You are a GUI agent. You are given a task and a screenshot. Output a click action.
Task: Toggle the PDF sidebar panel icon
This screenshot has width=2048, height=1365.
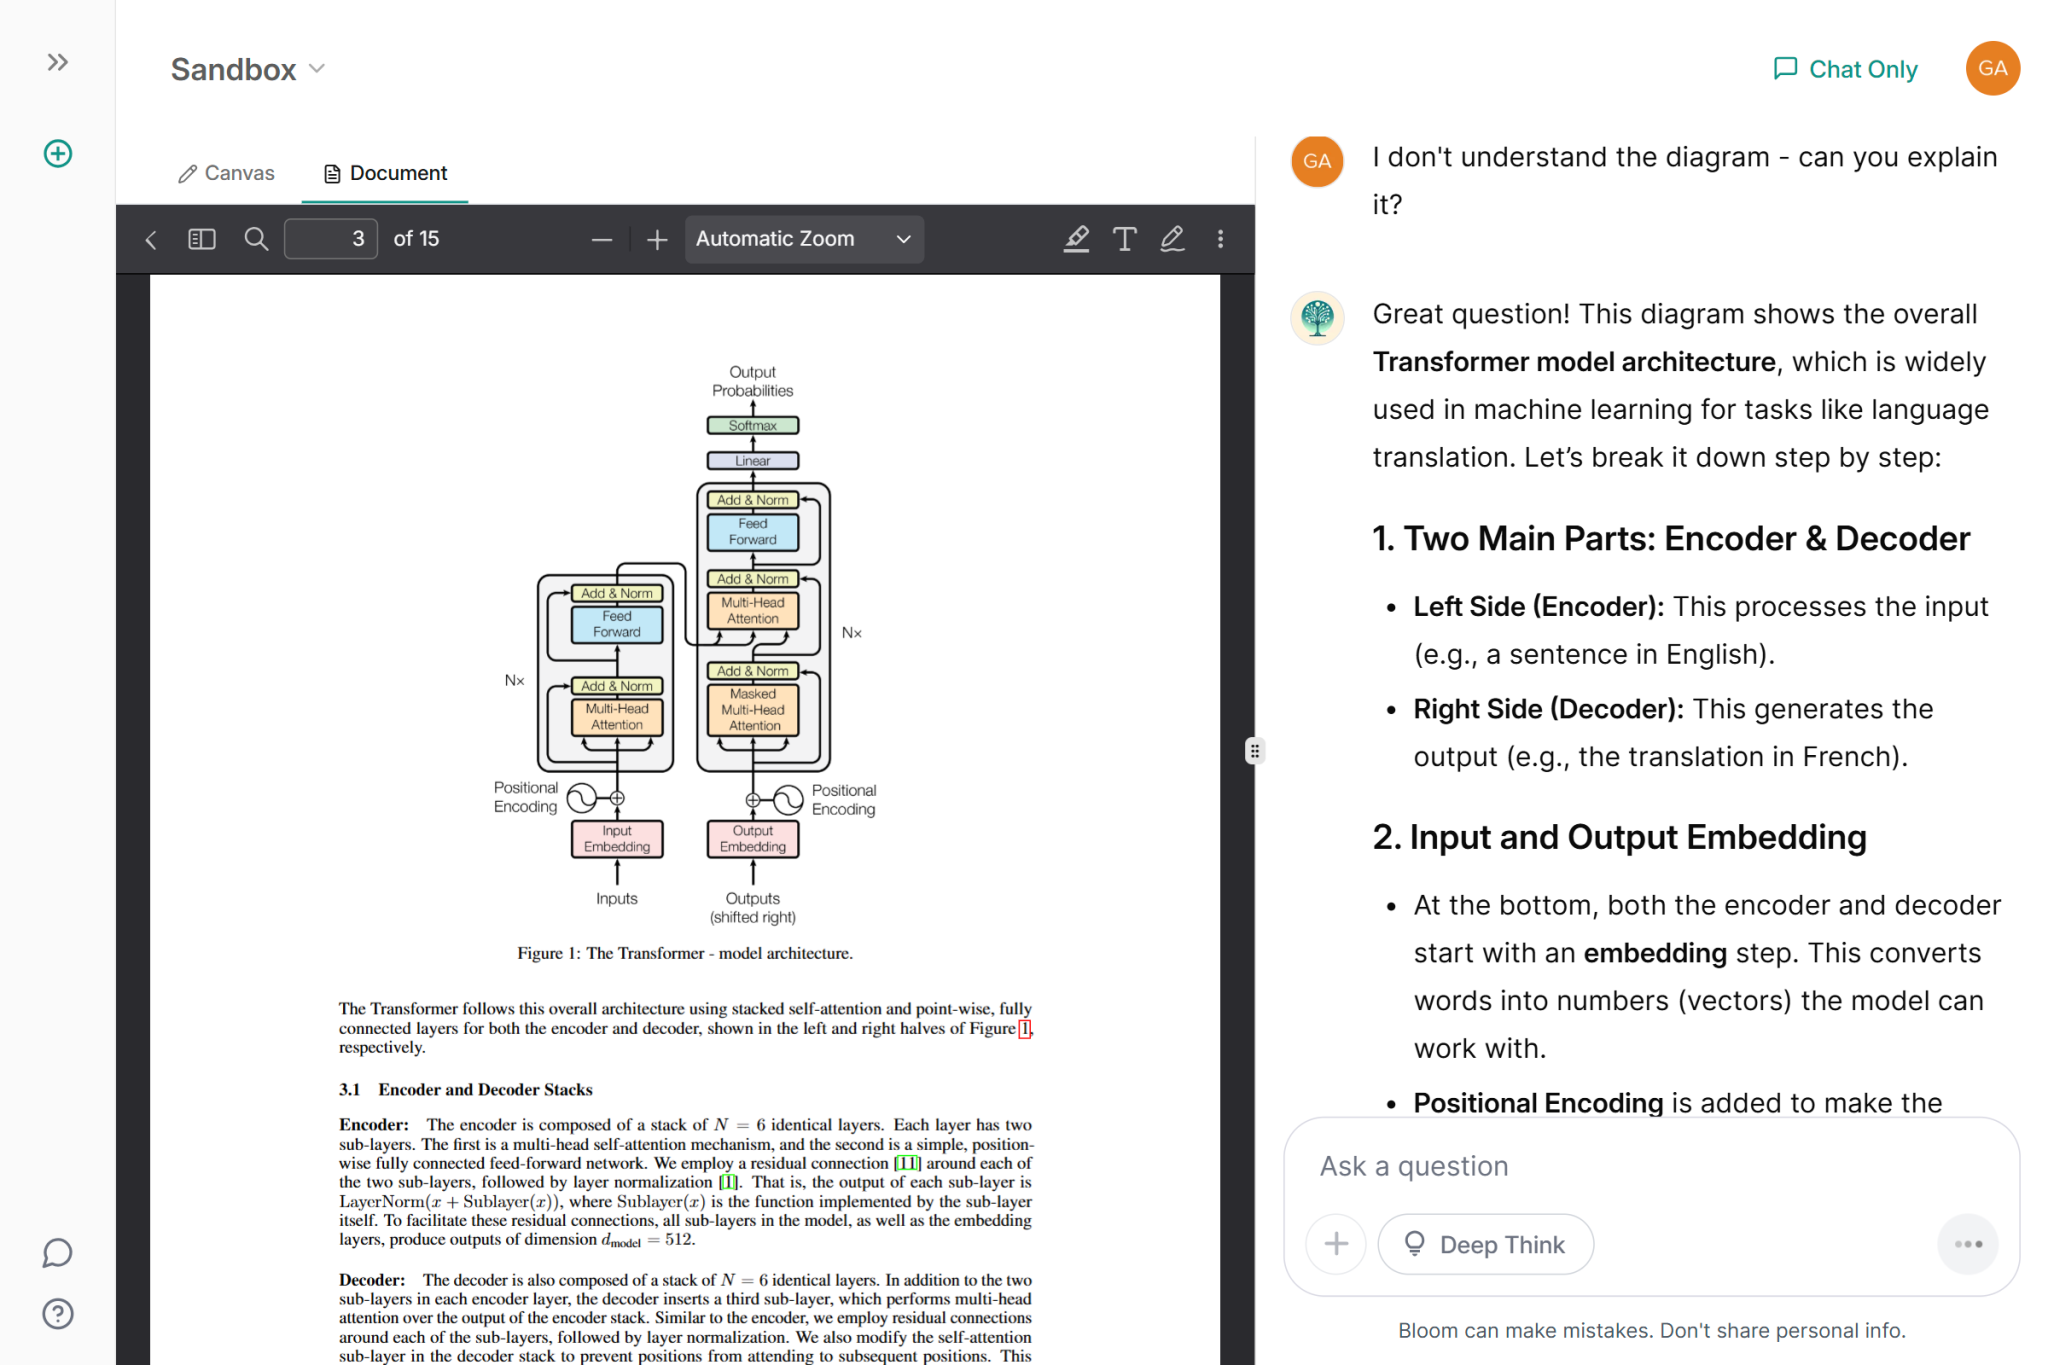[x=201, y=239]
